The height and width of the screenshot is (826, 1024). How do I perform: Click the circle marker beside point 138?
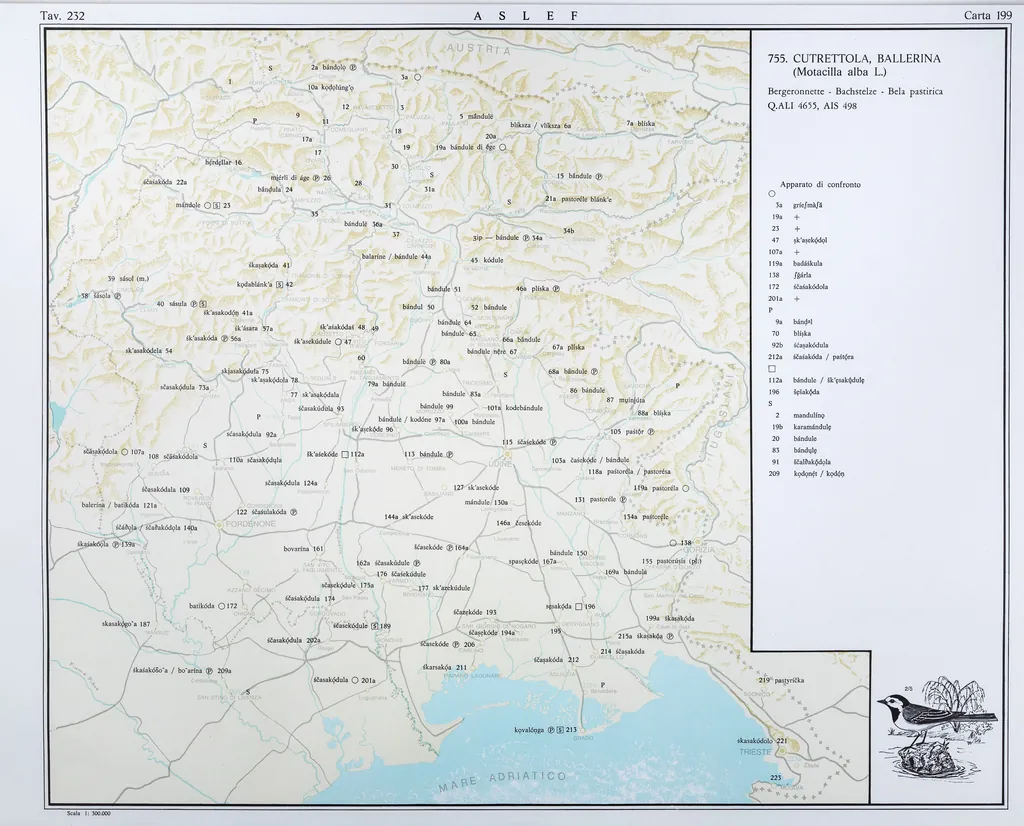point(673,543)
